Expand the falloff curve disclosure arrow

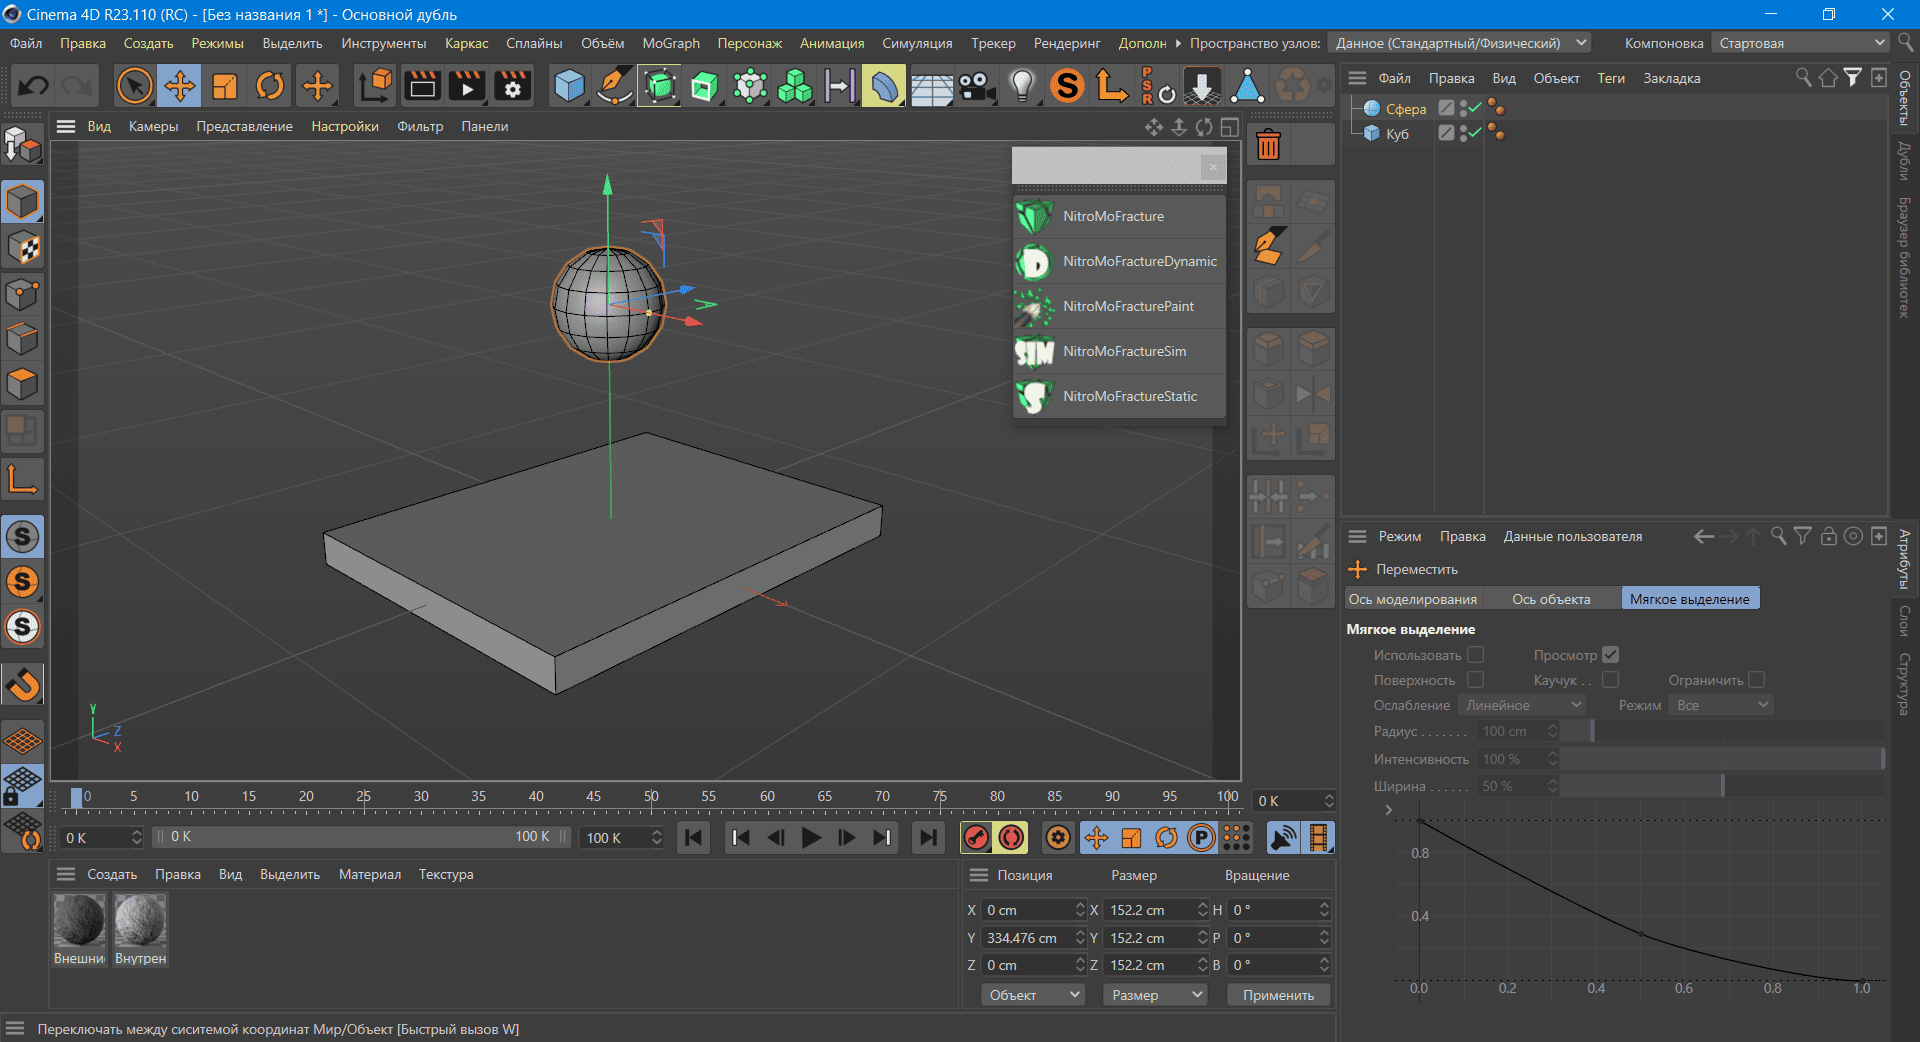coord(1388,810)
